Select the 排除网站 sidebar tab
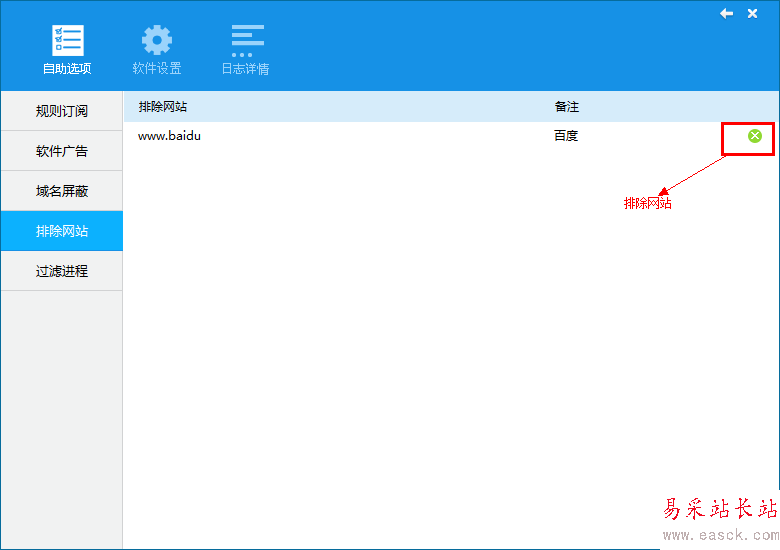 pos(62,231)
